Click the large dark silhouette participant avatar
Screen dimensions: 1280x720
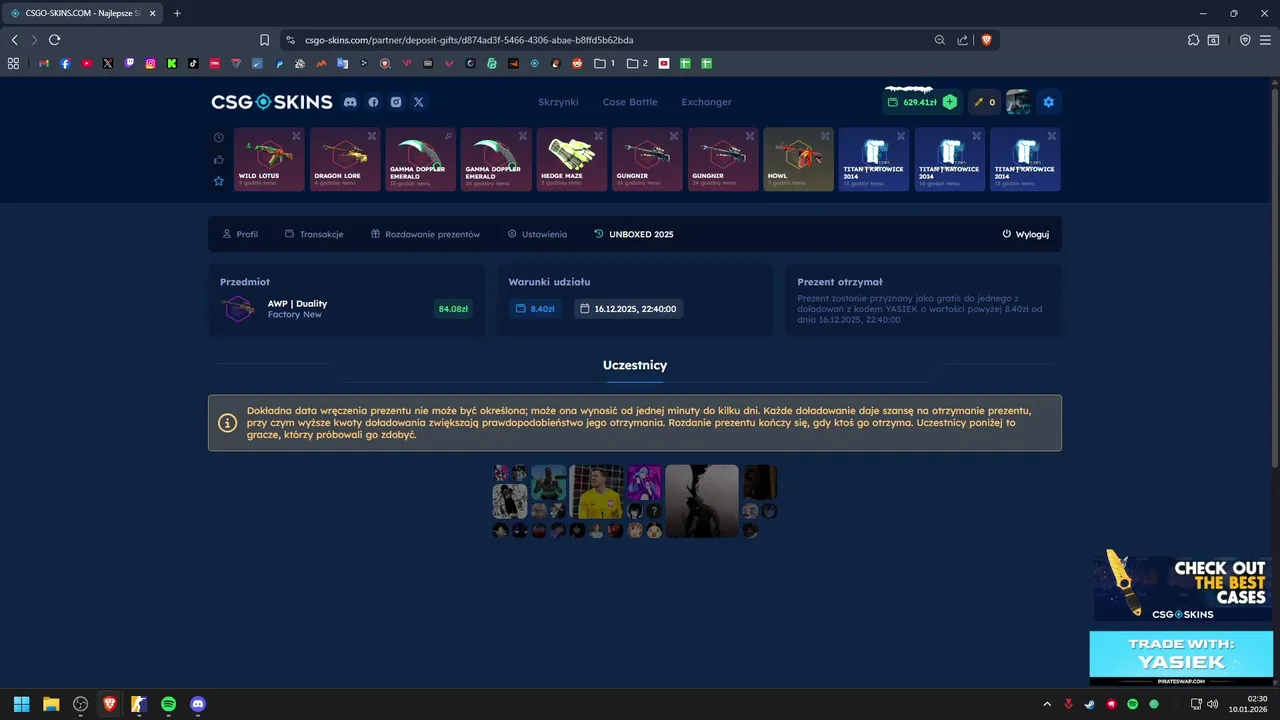pos(702,501)
